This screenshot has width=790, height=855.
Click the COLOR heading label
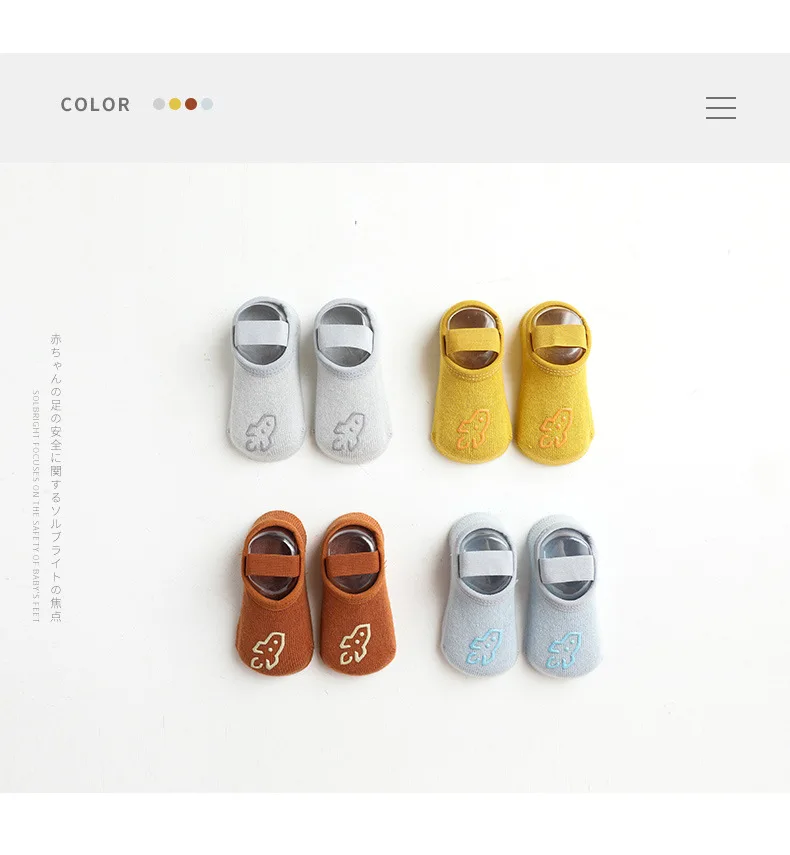pos(95,104)
